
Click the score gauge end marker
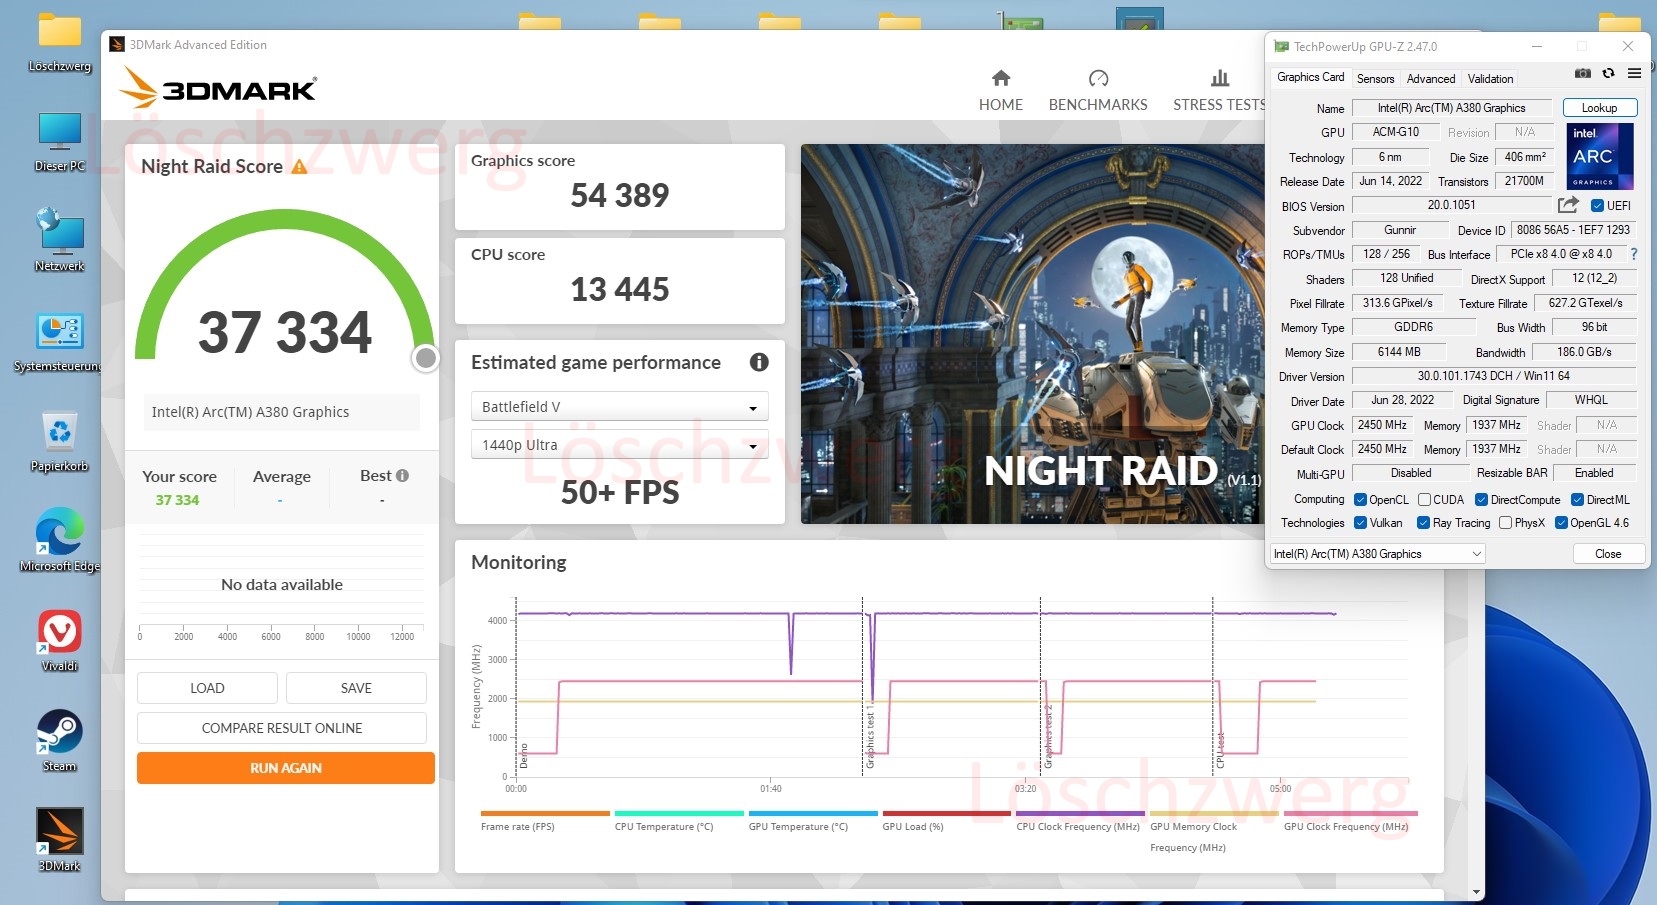tap(426, 358)
